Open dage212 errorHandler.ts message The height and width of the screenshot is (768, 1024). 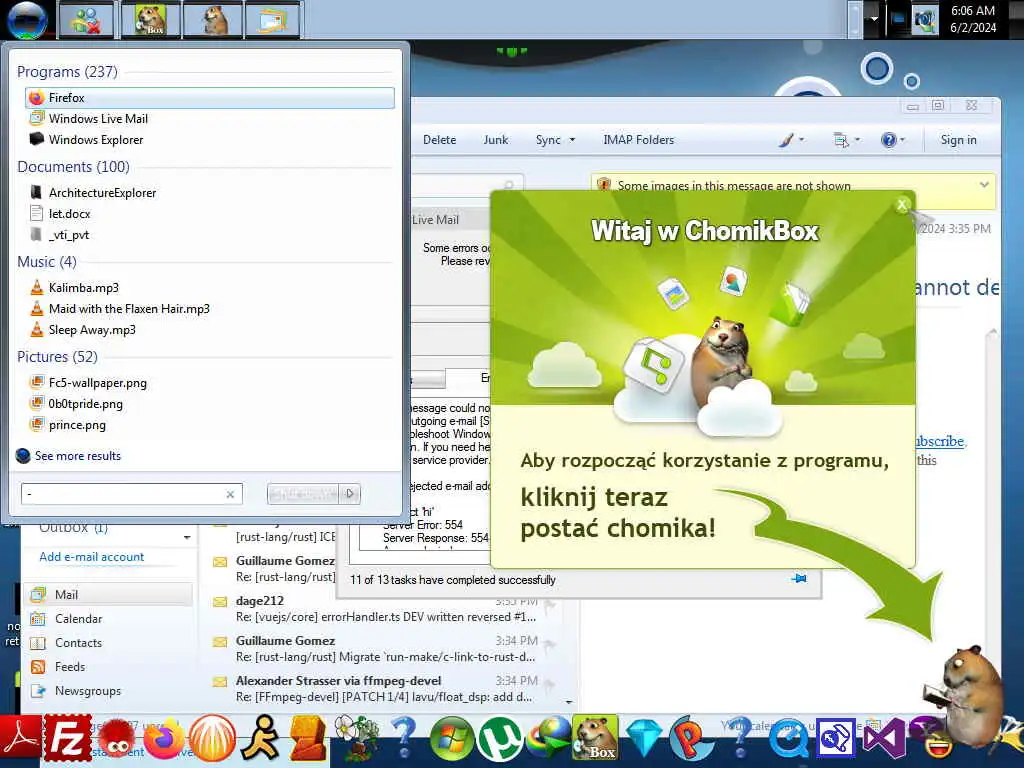pyautogui.click(x=385, y=609)
